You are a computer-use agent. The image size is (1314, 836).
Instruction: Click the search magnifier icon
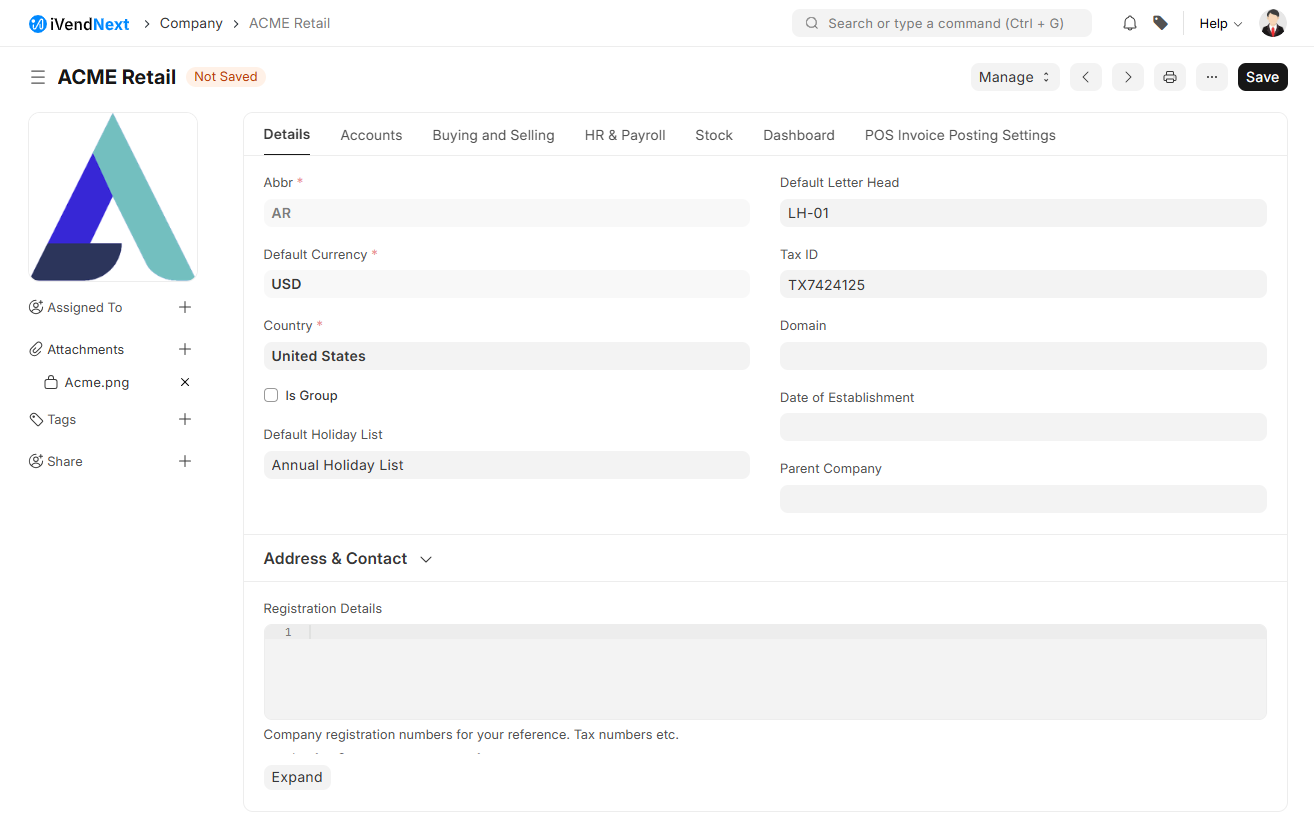tap(812, 23)
